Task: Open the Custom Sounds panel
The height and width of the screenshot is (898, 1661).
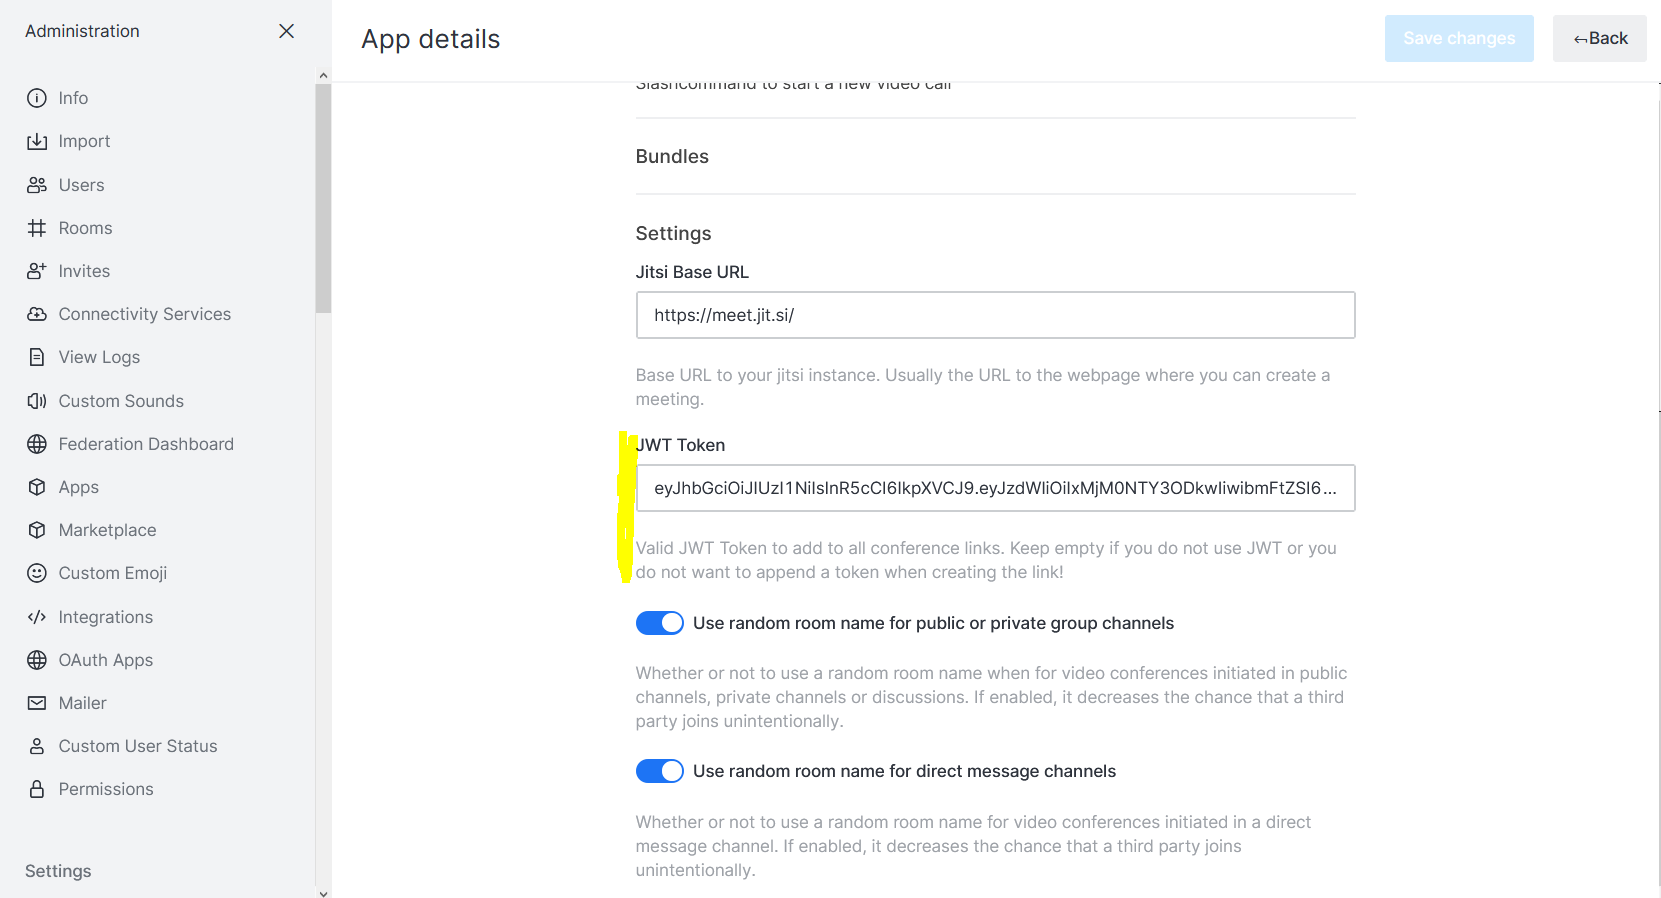Action: tap(121, 400)
